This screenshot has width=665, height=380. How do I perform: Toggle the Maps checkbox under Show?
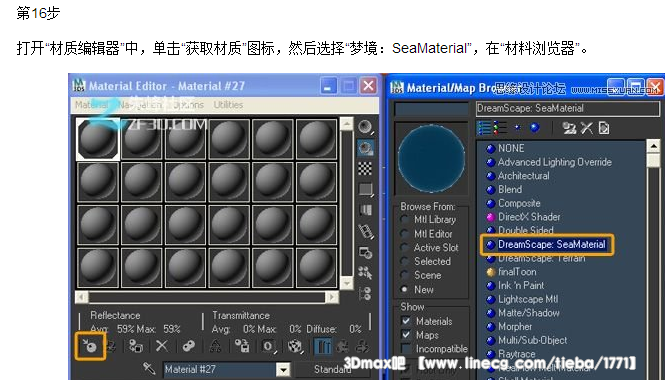(406, 335)
